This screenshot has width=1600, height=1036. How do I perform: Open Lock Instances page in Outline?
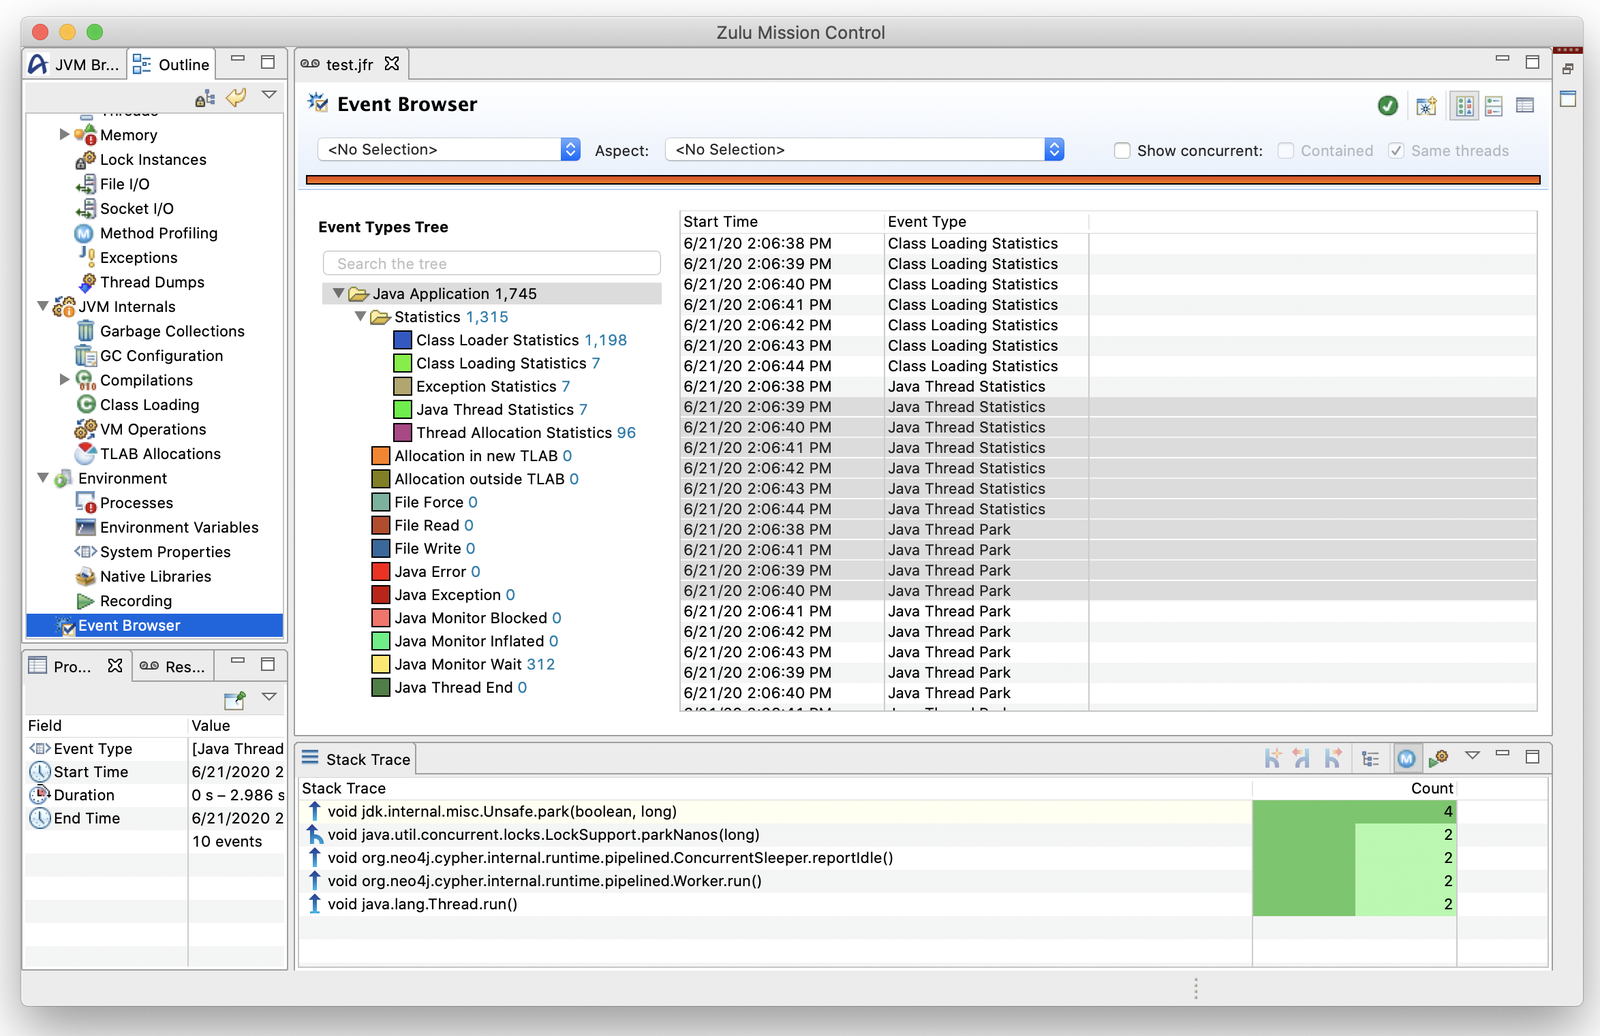click(153, 160)
